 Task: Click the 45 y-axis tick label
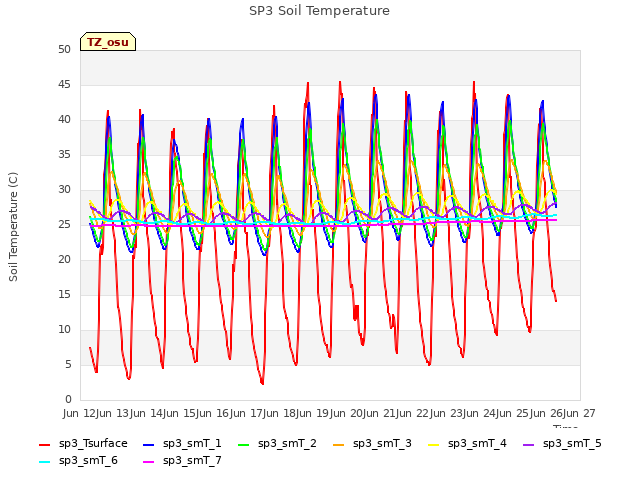pyautogui.click(x=64, y=85)
